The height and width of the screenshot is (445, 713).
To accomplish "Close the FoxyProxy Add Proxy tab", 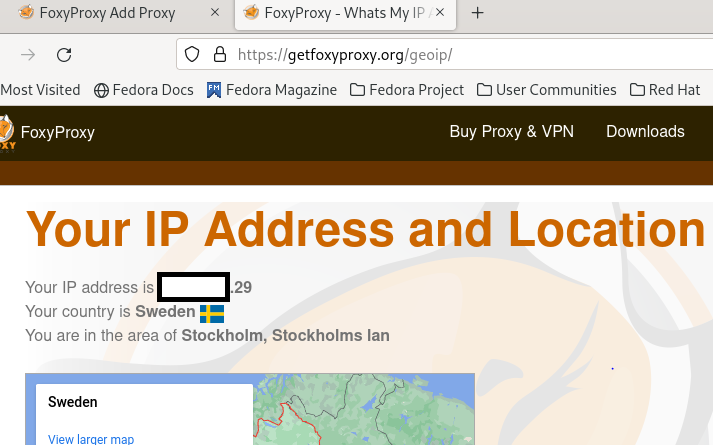I will (x=215, y=13).
